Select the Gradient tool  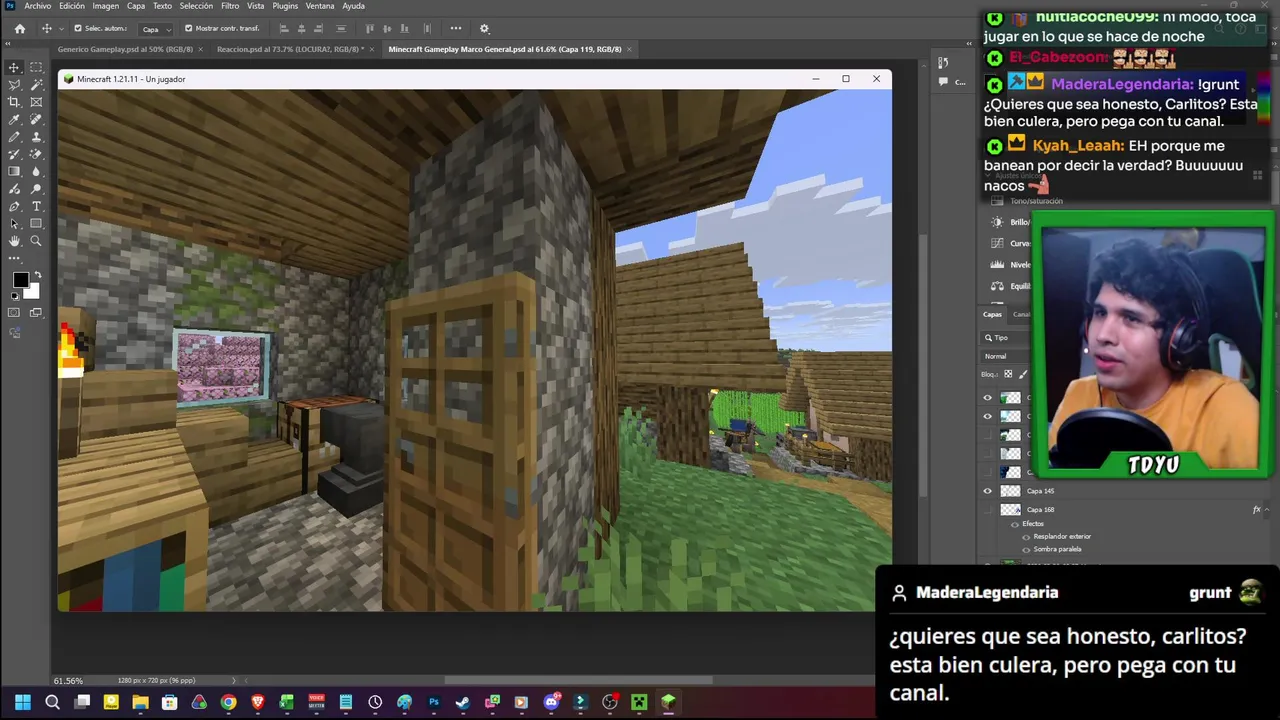point(14,171)
